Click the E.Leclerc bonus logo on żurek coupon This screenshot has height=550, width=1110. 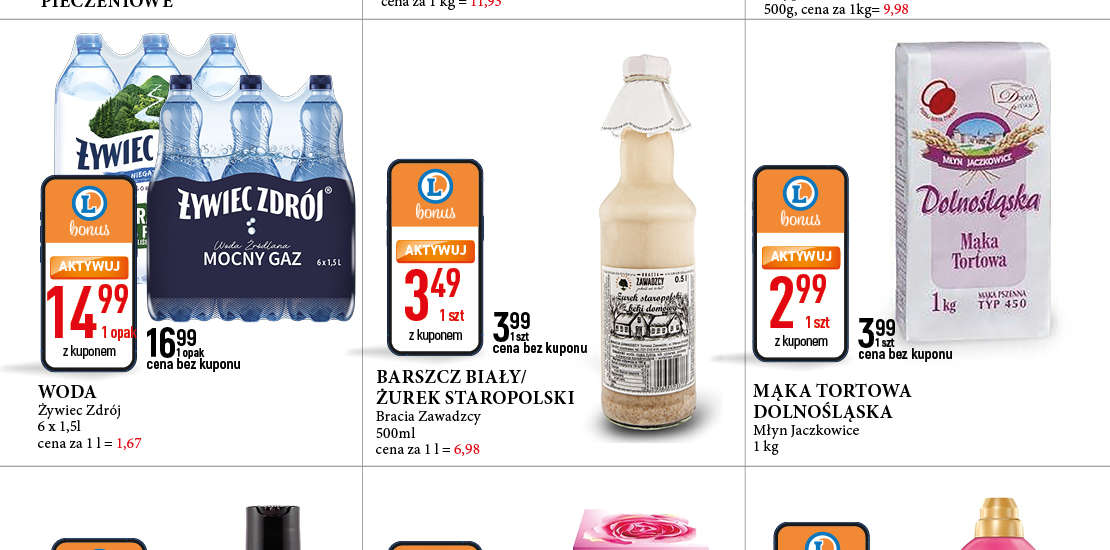pyautogui.click(x=435, y=193)
